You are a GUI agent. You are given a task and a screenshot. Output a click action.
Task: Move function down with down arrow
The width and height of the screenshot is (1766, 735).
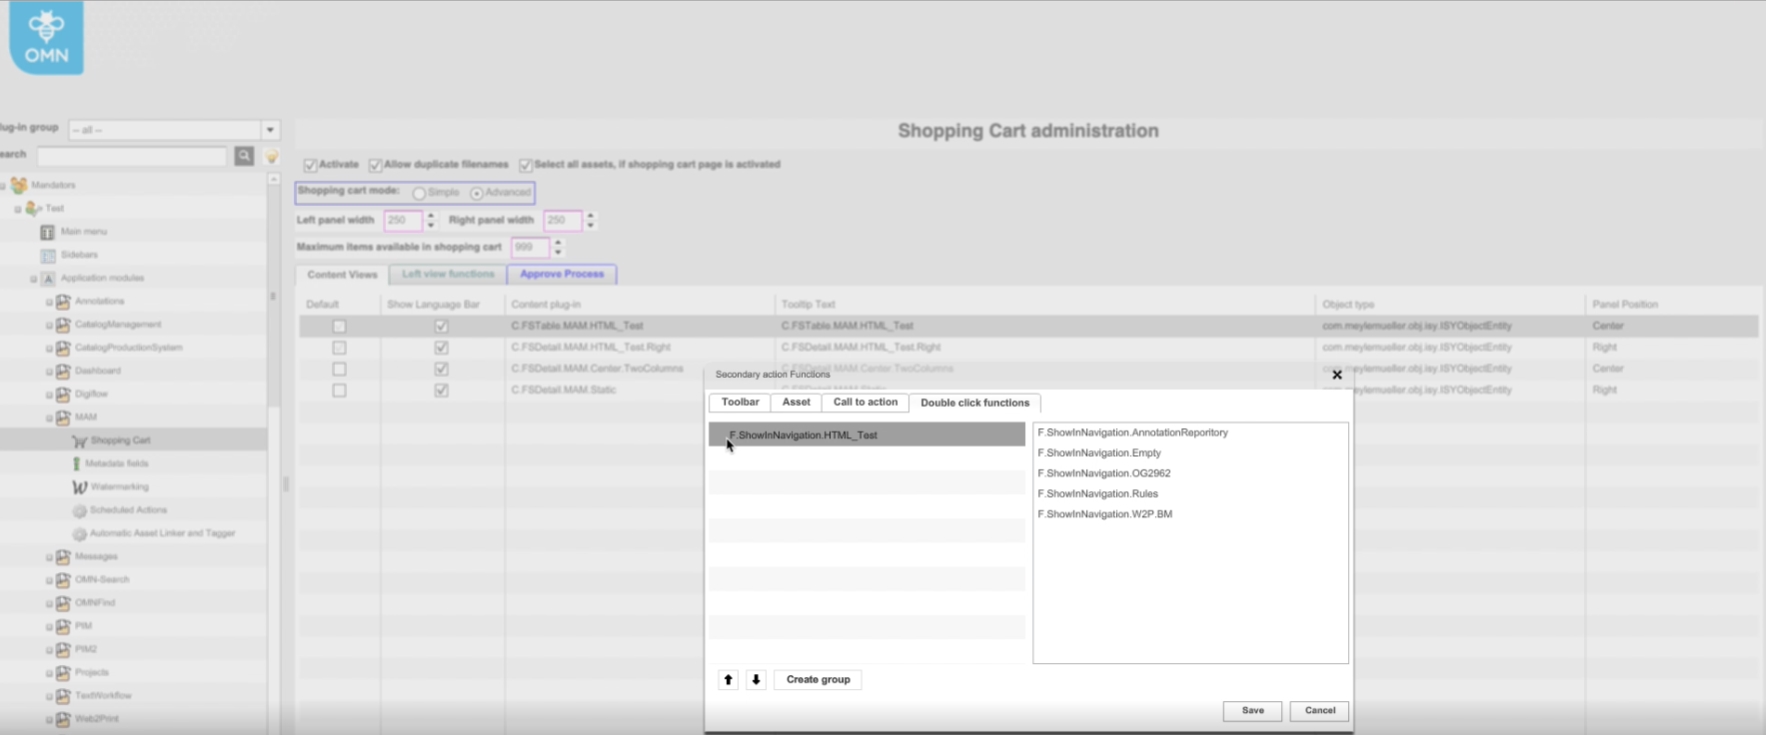[x=756, y=680]
